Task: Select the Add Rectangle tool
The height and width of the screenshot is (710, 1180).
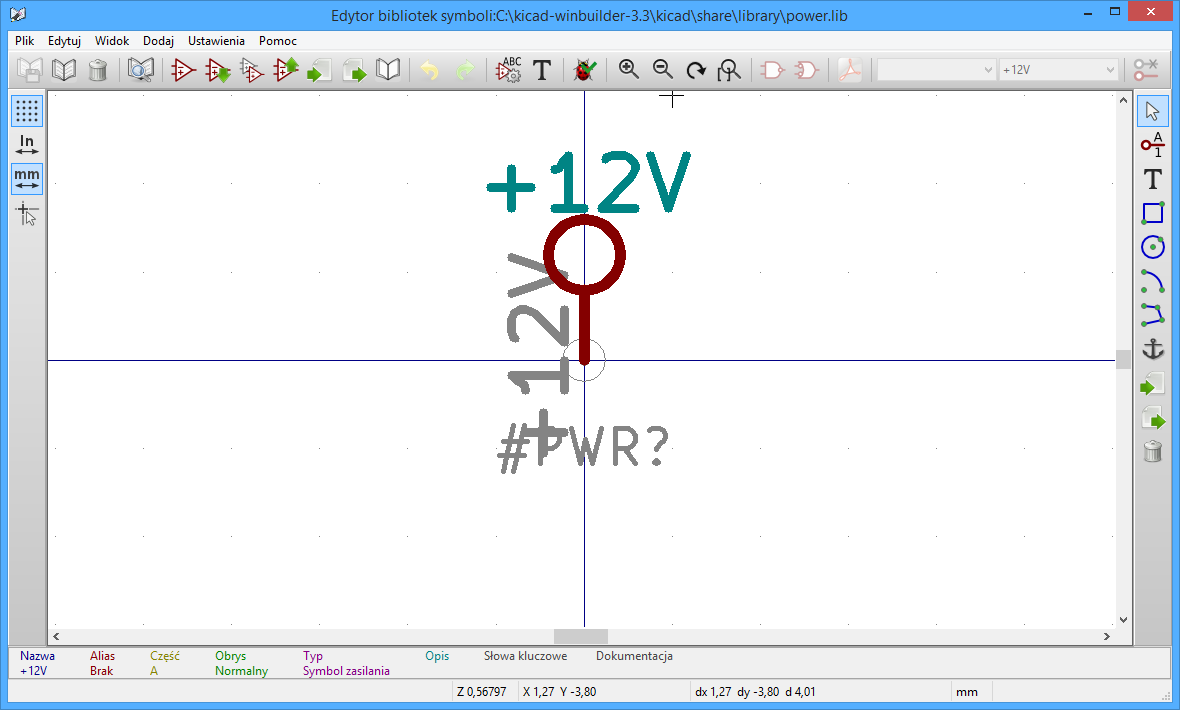Action: click(x=1152, y=213)
